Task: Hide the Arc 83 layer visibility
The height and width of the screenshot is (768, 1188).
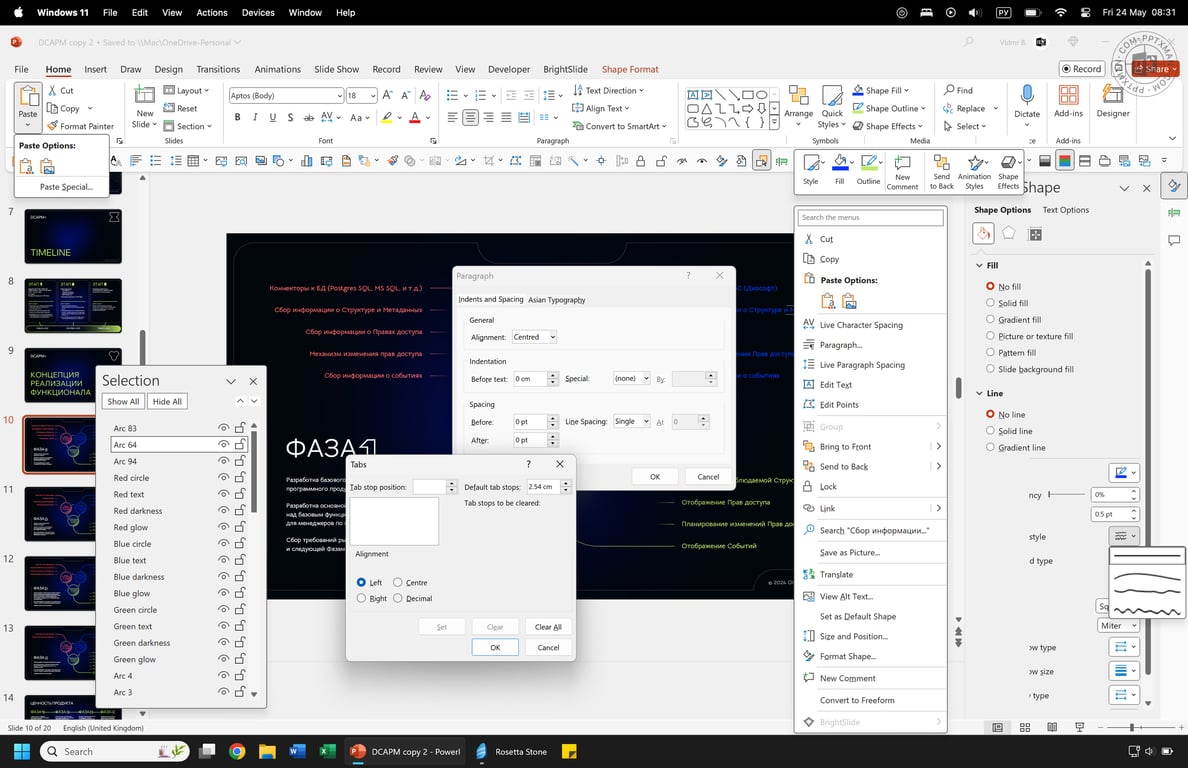Action: 224,428
